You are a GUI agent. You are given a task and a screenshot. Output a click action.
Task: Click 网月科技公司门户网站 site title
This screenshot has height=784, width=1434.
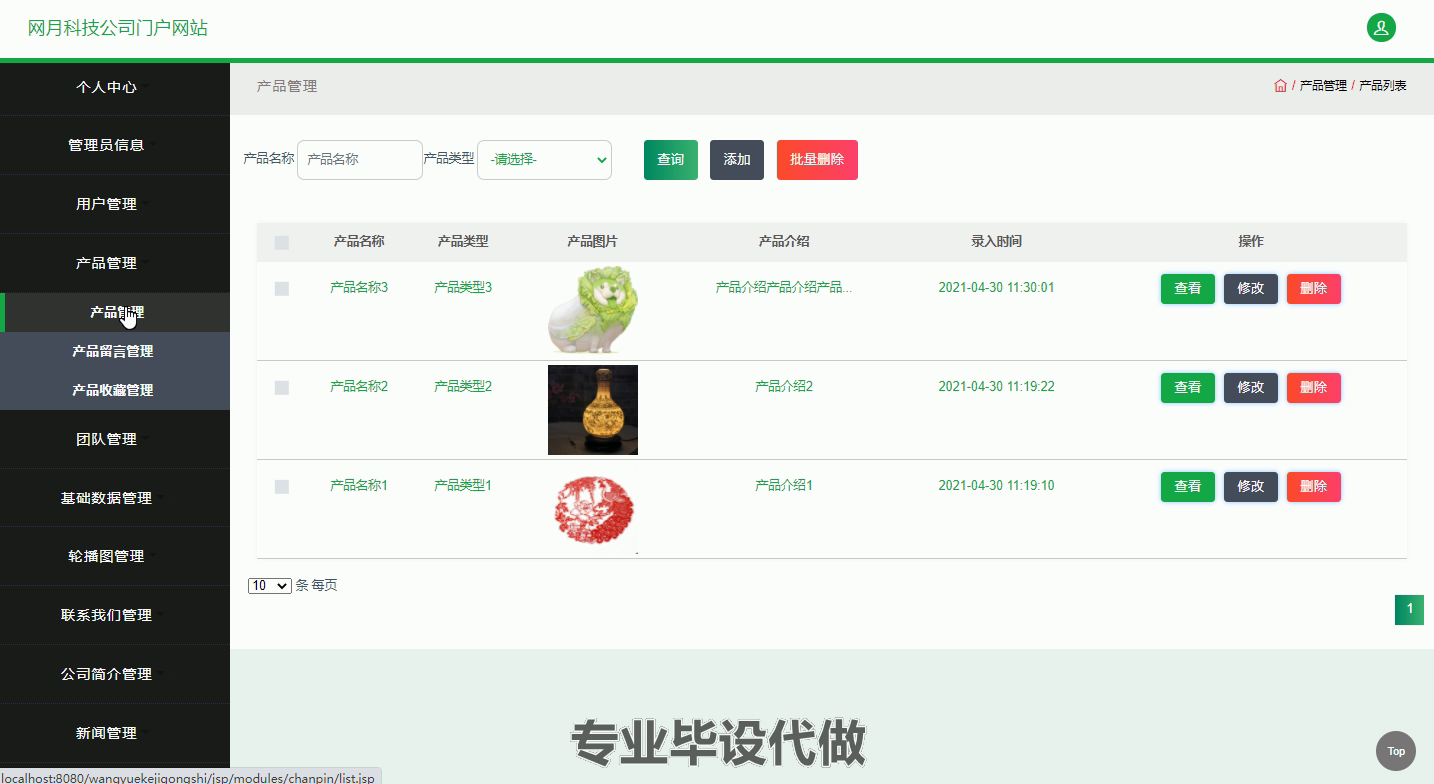pos(118,28)
